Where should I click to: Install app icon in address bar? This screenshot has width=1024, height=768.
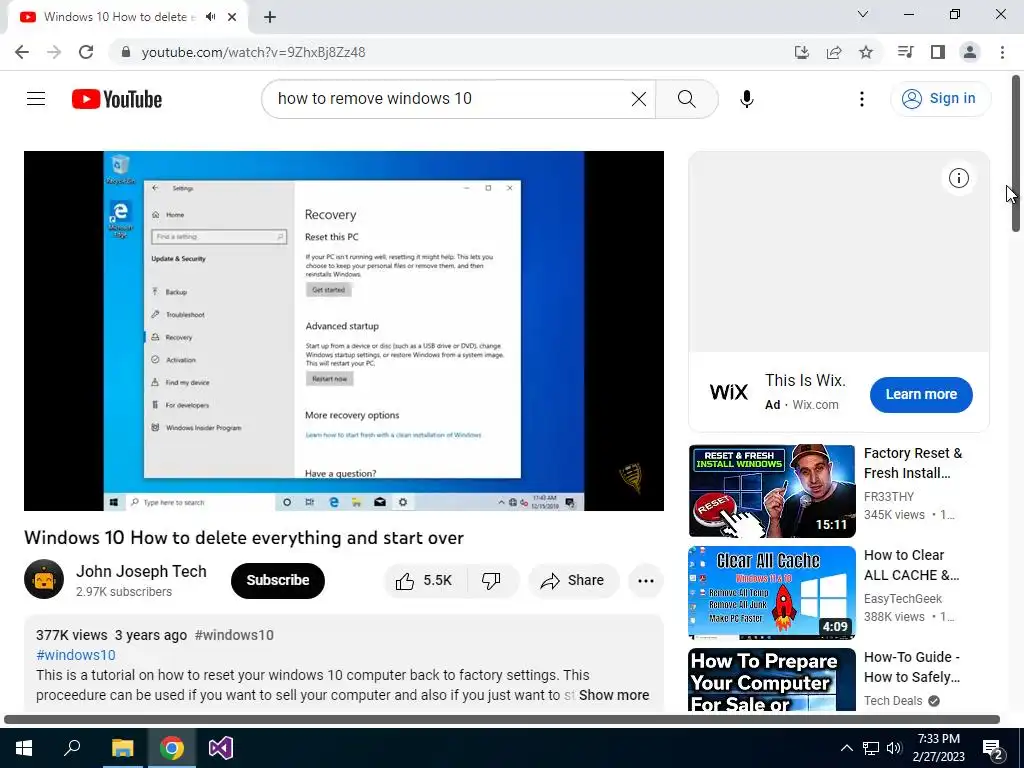(802, 52)
